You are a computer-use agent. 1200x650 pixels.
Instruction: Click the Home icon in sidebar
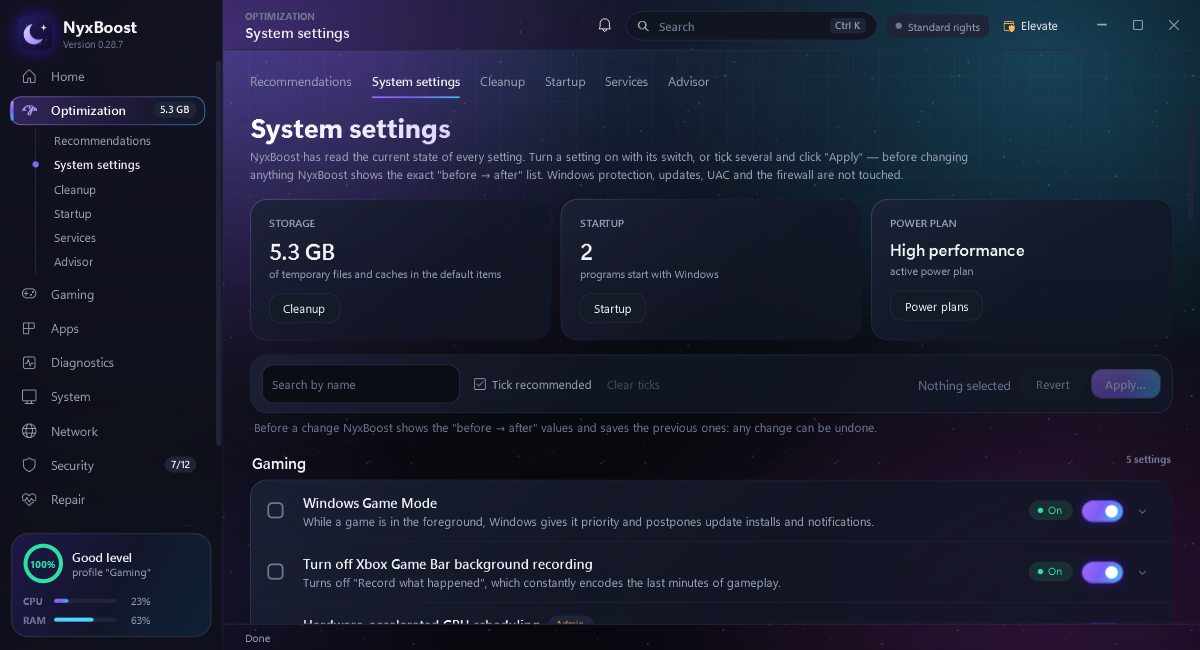click(30, 76)
